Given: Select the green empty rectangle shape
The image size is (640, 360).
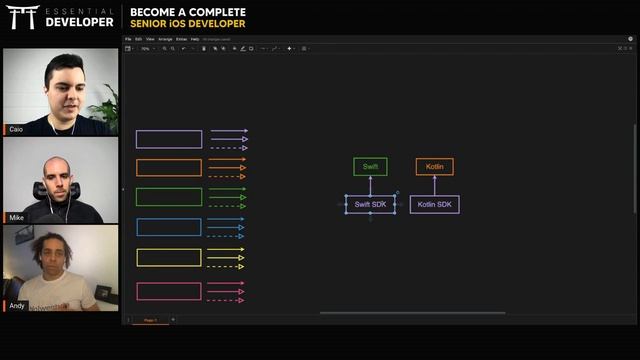Looking at the screenshot, I should (169, 197).
